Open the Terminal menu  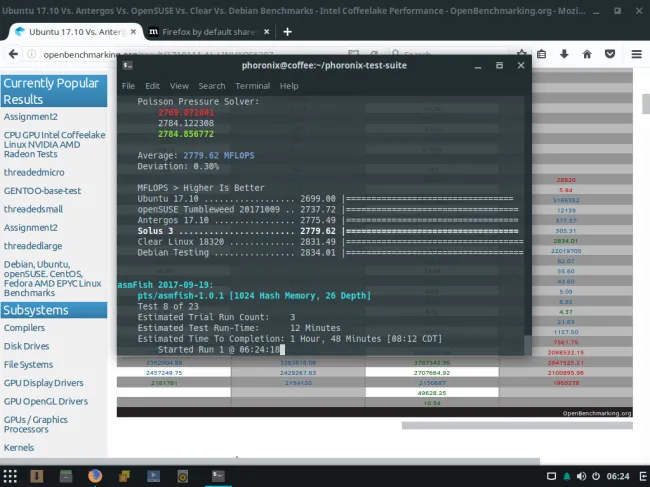[252, 86]
